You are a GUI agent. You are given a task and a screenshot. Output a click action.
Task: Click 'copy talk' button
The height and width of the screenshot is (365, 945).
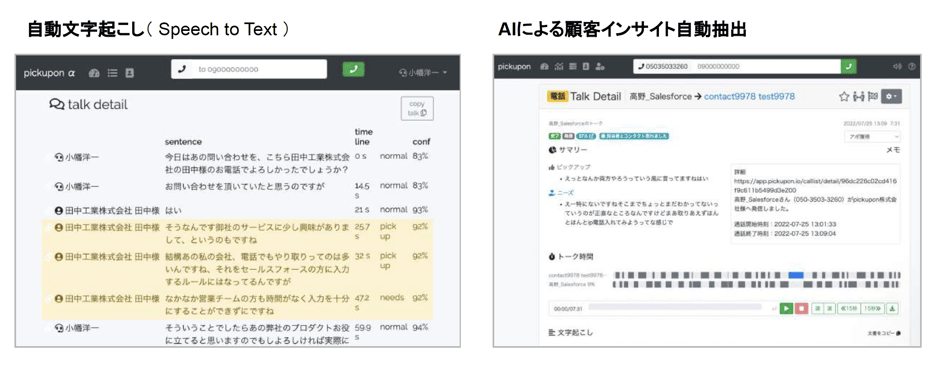[x=416, y=108]
